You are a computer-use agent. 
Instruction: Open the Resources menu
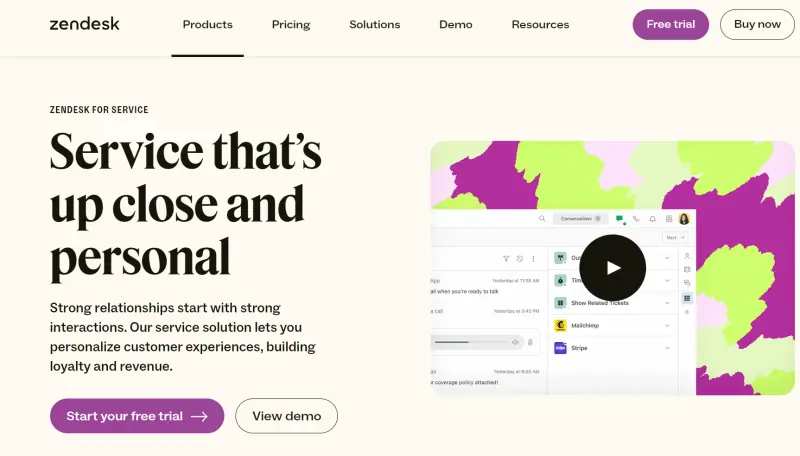pyautogui.click(x=540, y=24)
